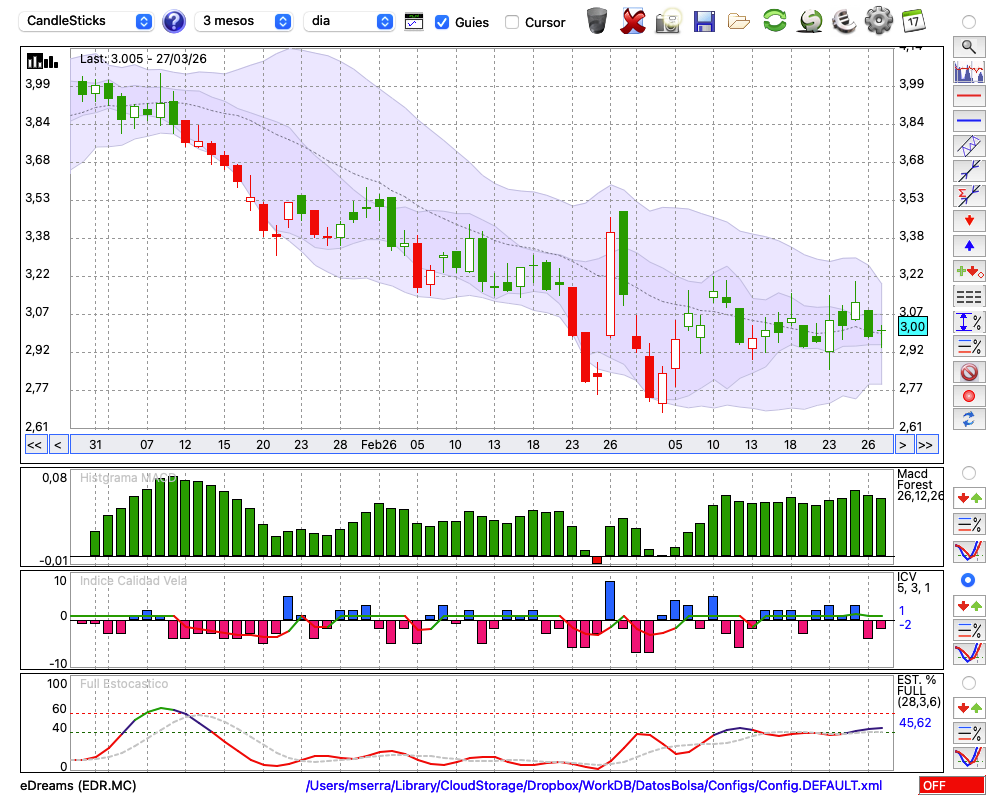This screenshot has height=800, width=1000.
Task: Select the radio button beside MACD panel
Action: 968,472
